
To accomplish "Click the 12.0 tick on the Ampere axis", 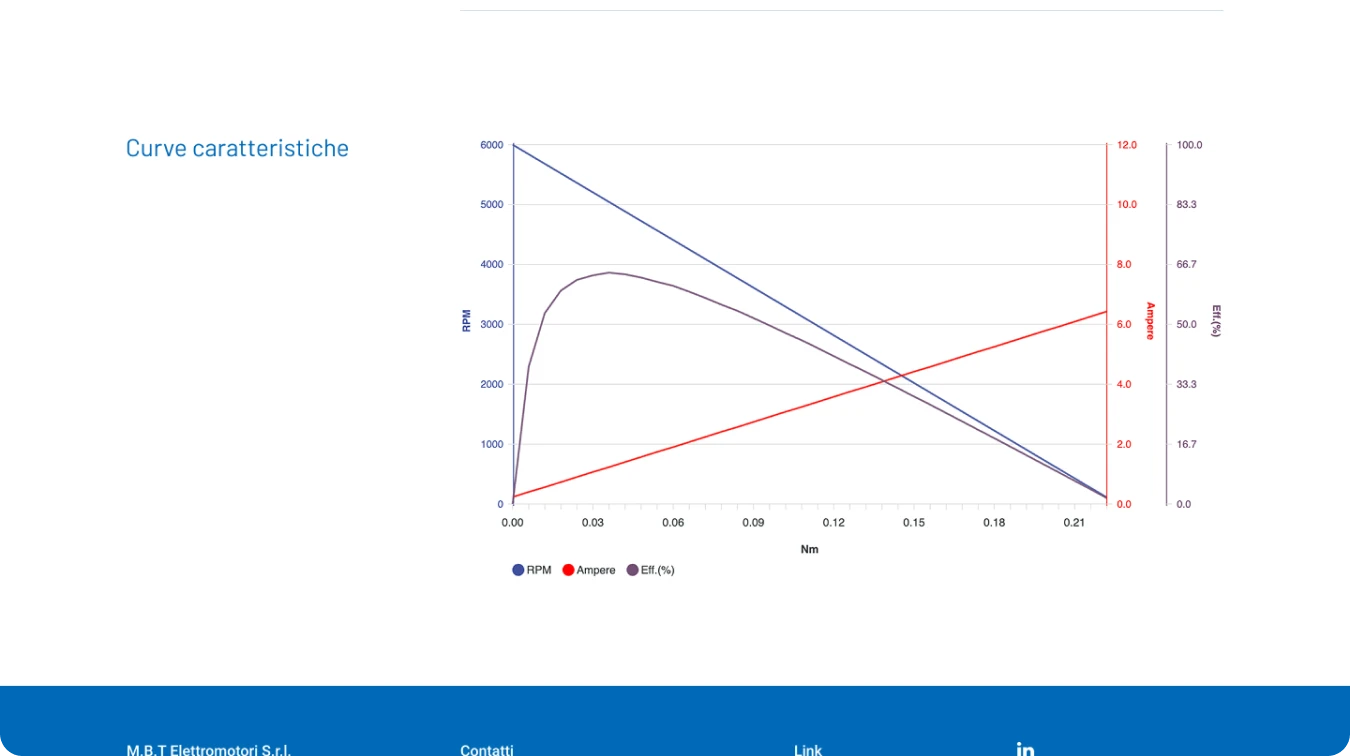I will [1126, 145].
